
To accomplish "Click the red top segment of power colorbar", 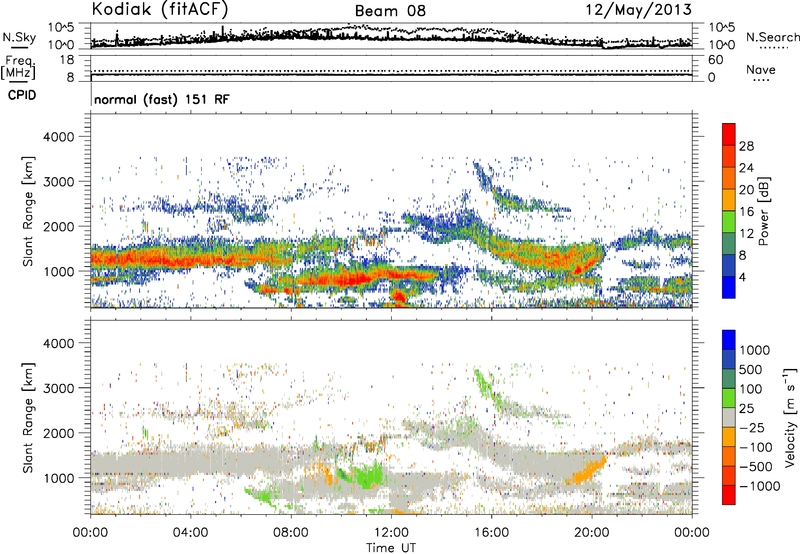I will [x=729, y=134].
